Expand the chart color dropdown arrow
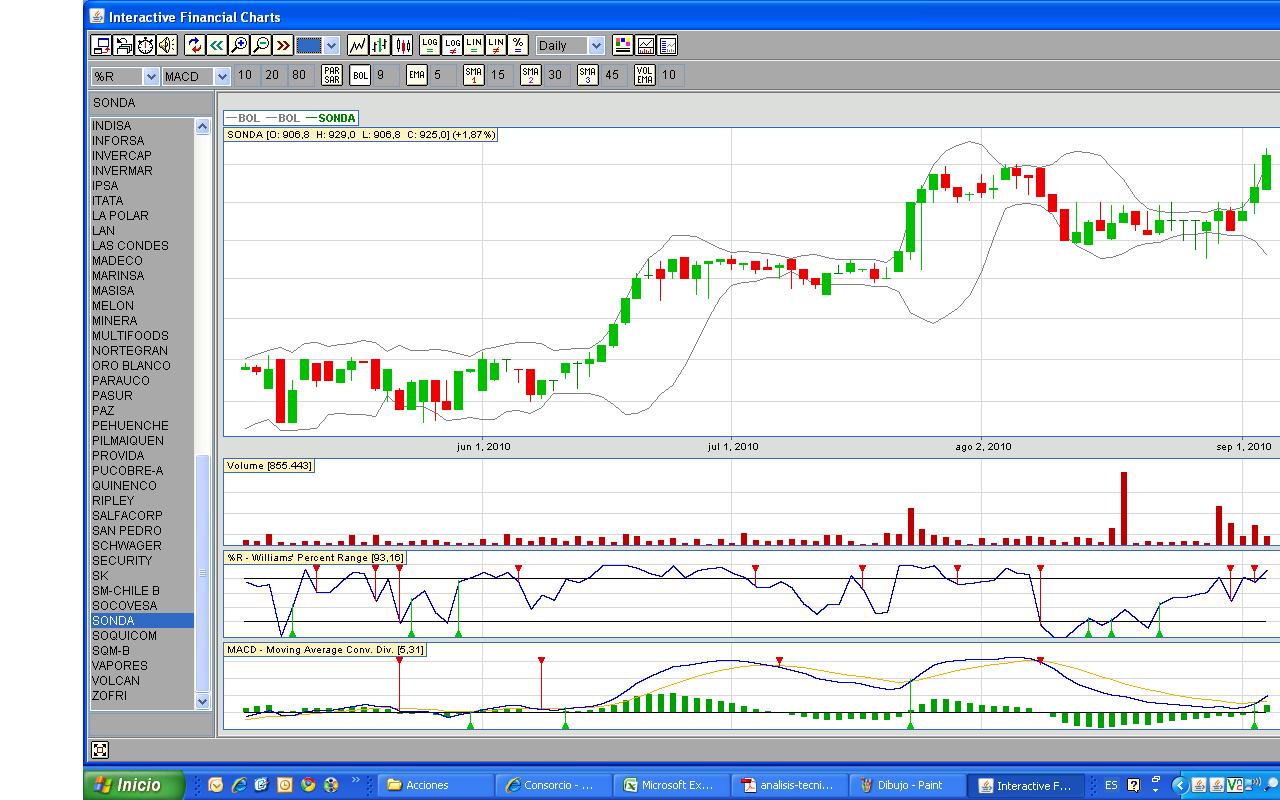Image resolution: width=1280 pixels, height=800 pixels. point(332,45)
